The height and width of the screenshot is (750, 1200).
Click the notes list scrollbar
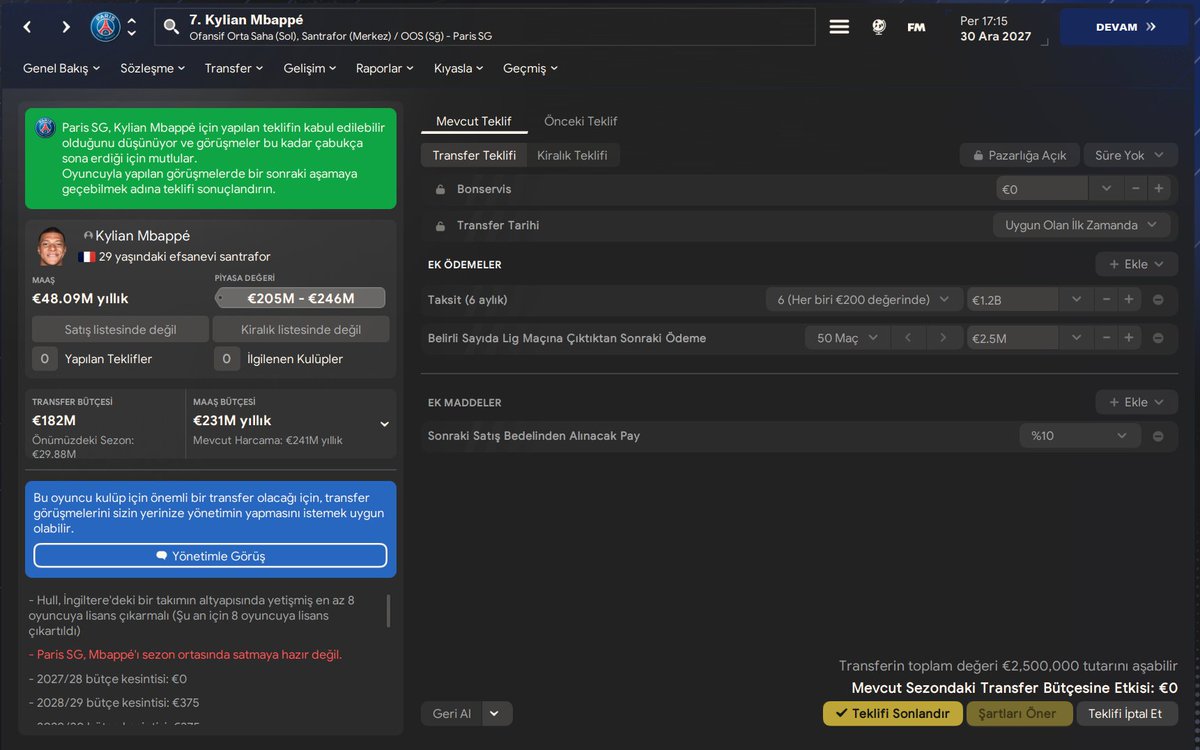tap(389, 611)
